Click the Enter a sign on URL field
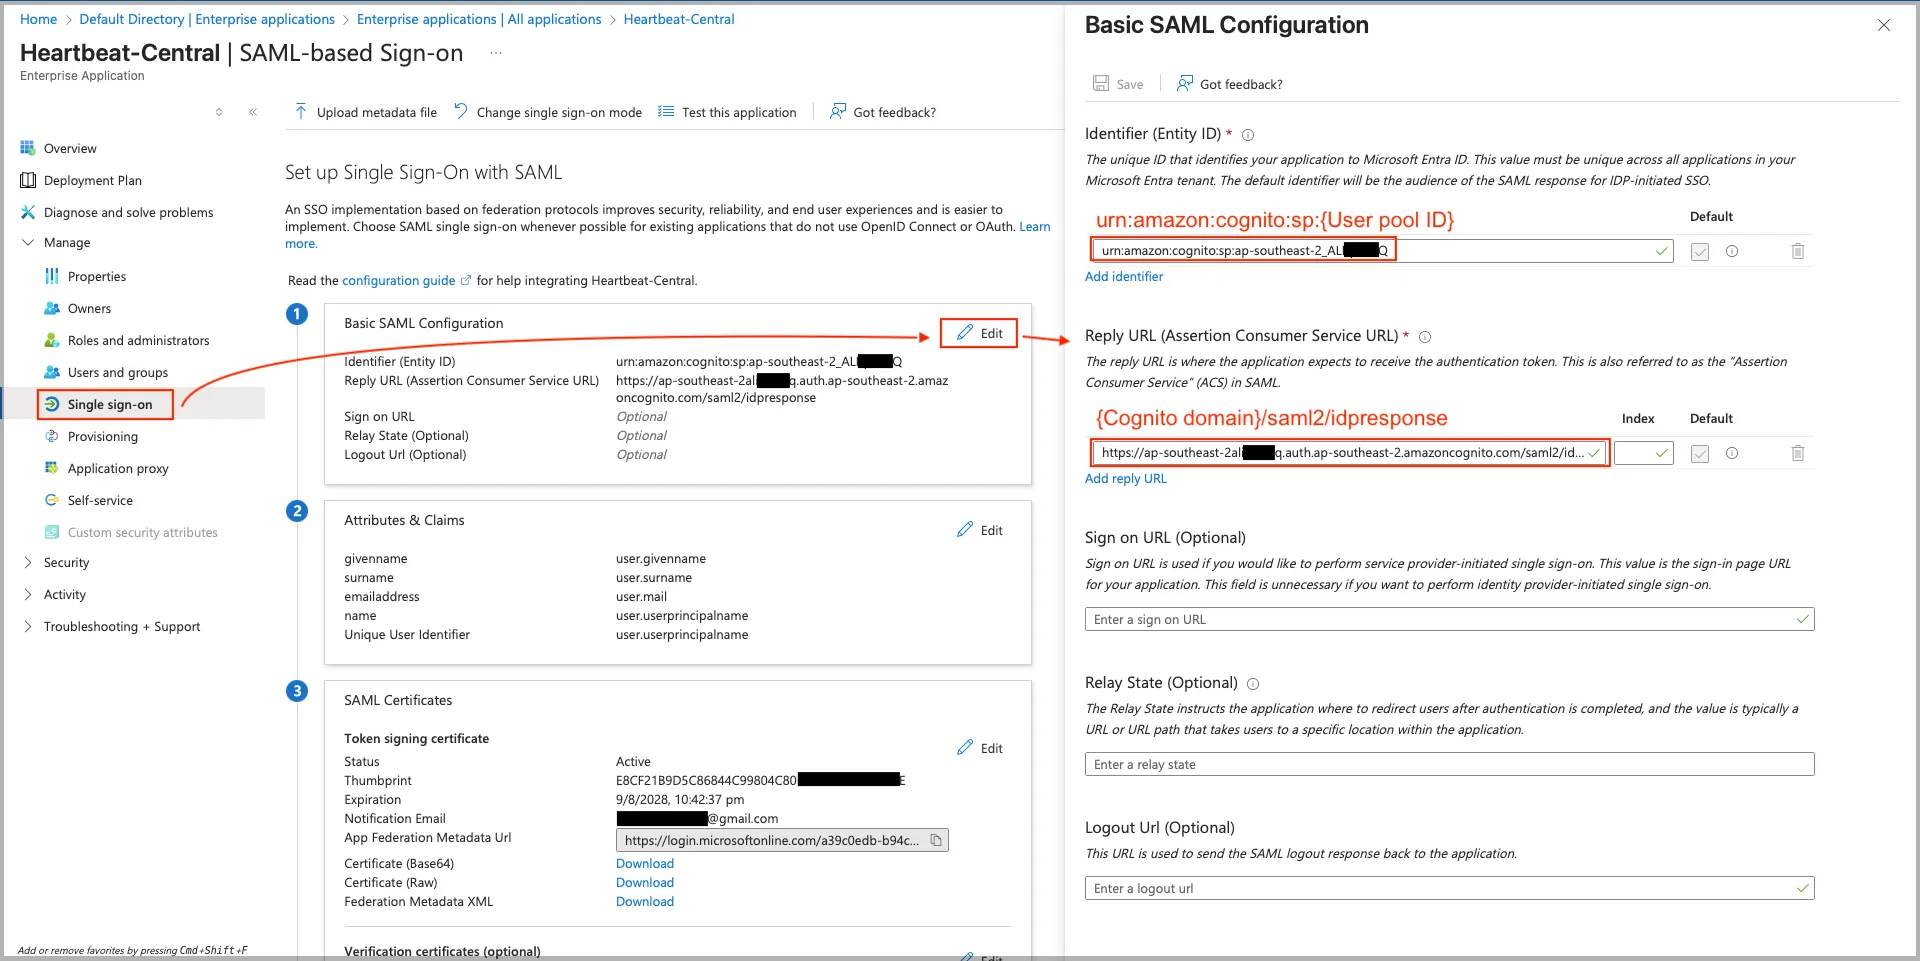The width and height of the screenshot is (1920, 961). click(1440, 620)
